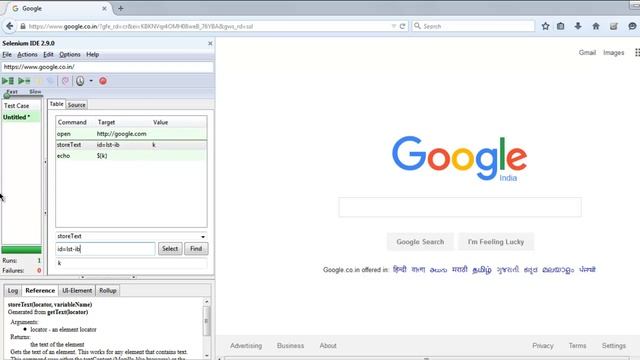Go to the Home page icon
The image size is (640, 360).
(596, 26)
